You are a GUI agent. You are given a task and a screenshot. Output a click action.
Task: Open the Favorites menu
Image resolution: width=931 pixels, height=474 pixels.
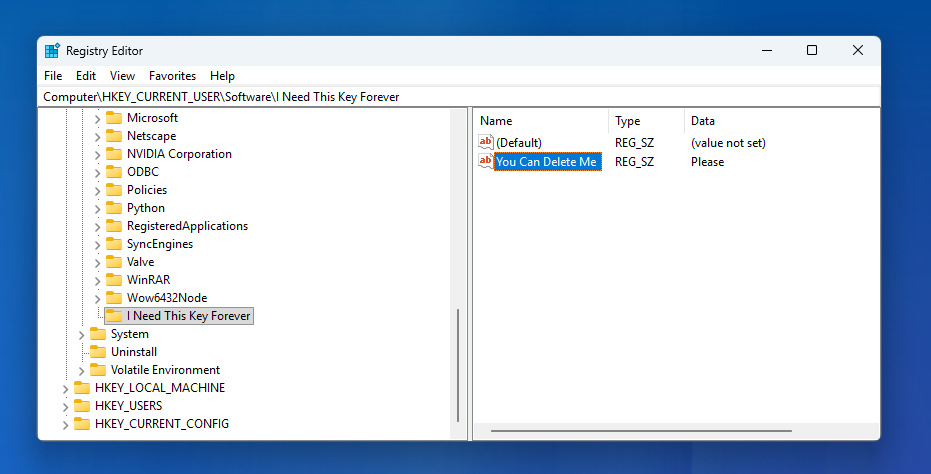172,76
